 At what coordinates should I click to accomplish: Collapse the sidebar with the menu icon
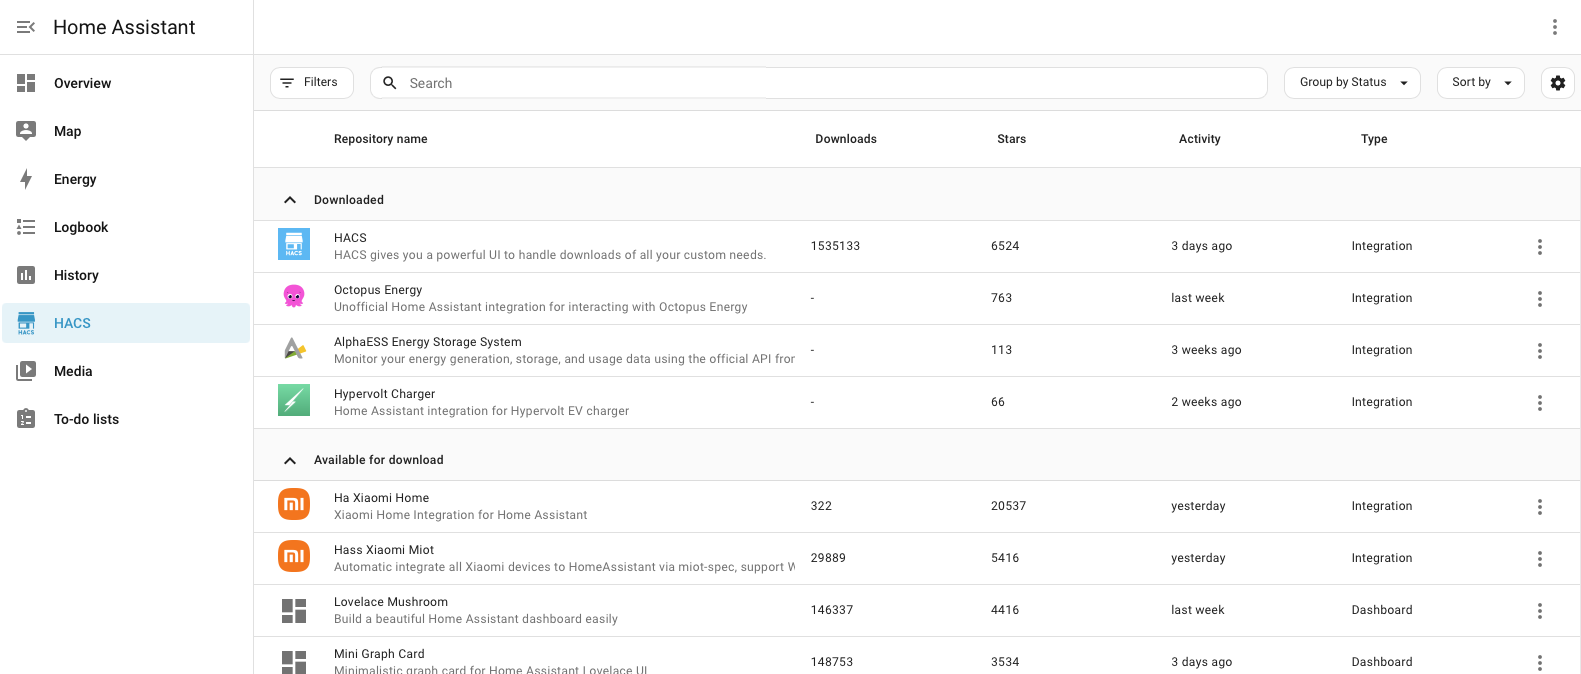pos(26,27)
